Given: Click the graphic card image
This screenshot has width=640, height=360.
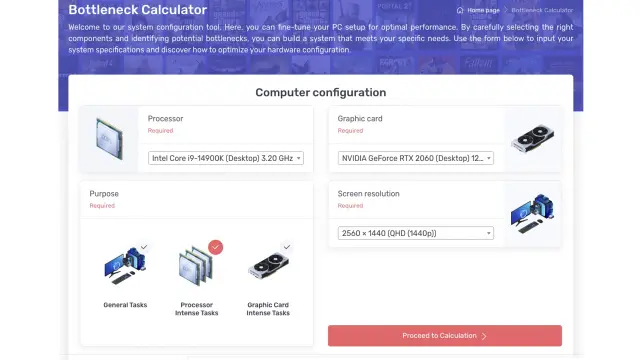Looking at the screenshot, I should (x=532, y=138).
